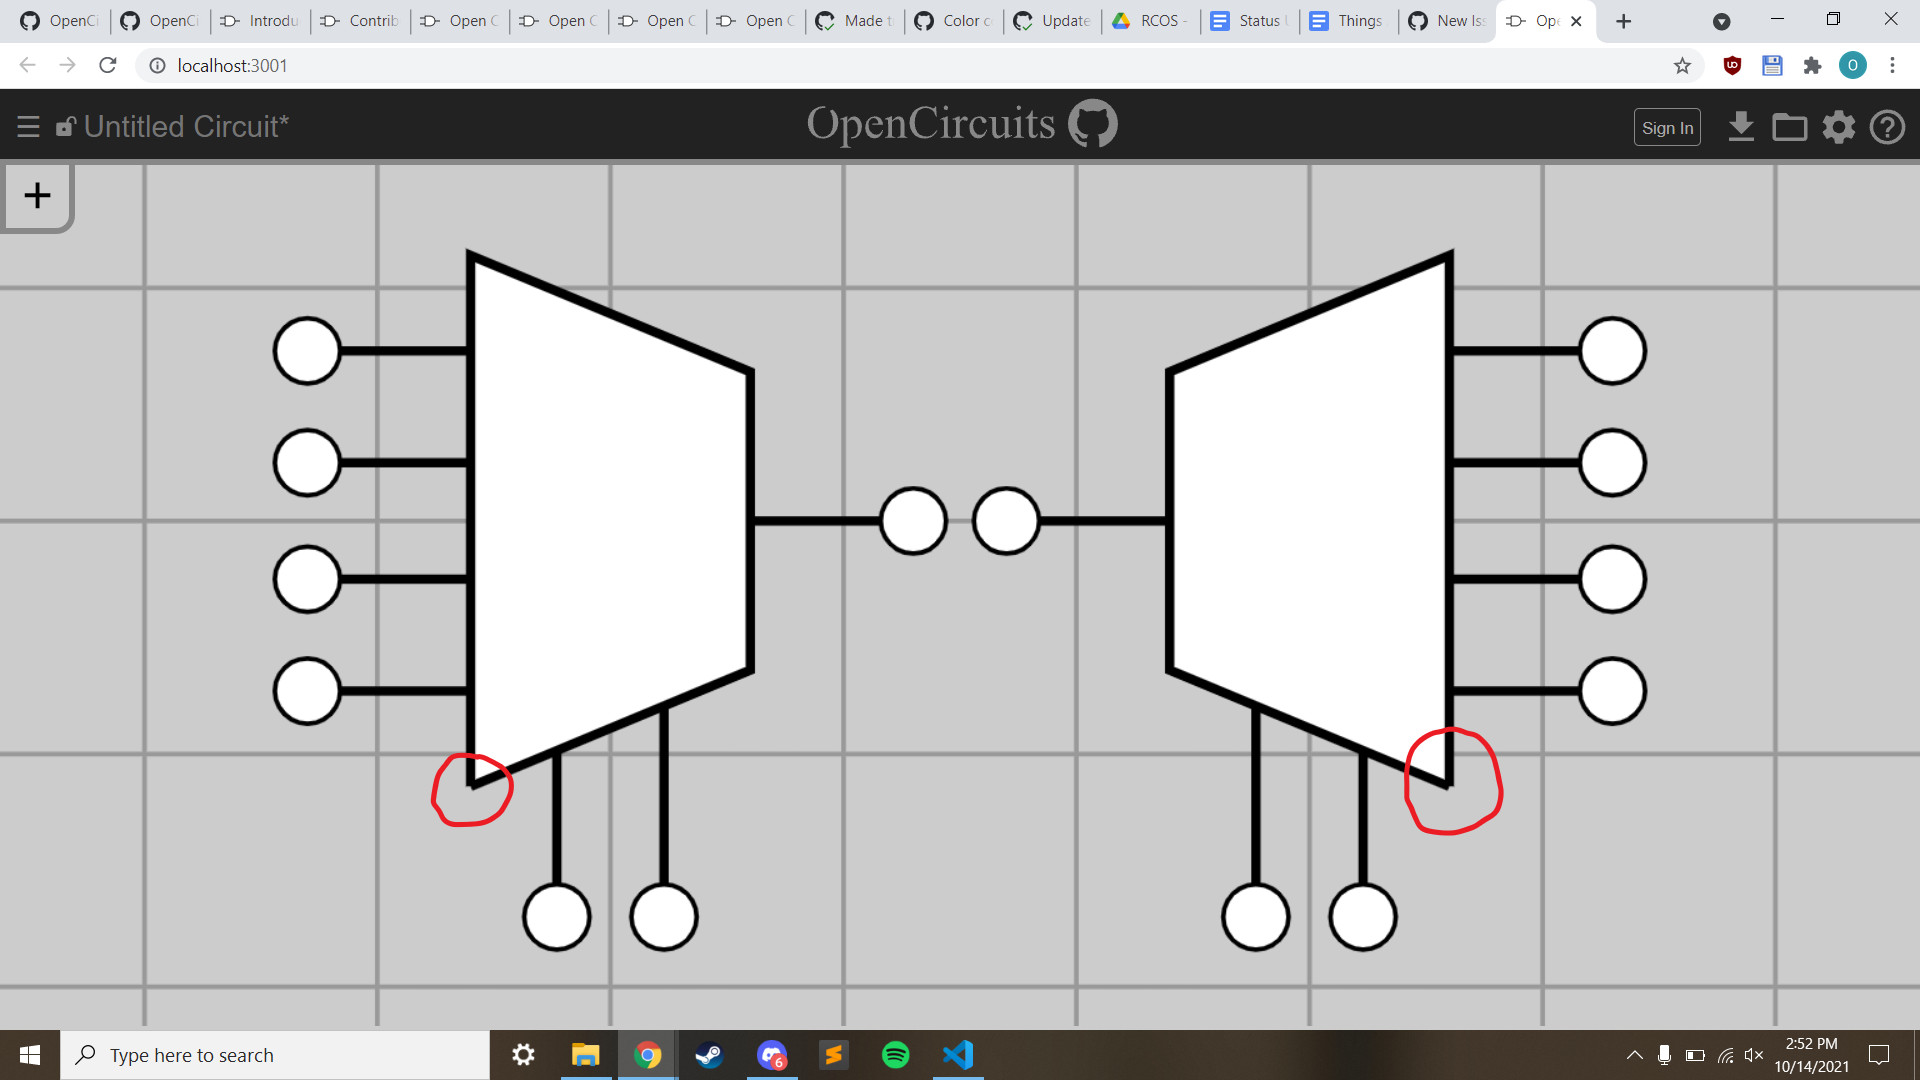
Task: Click the Sign In button
Action: [1667, 127]
